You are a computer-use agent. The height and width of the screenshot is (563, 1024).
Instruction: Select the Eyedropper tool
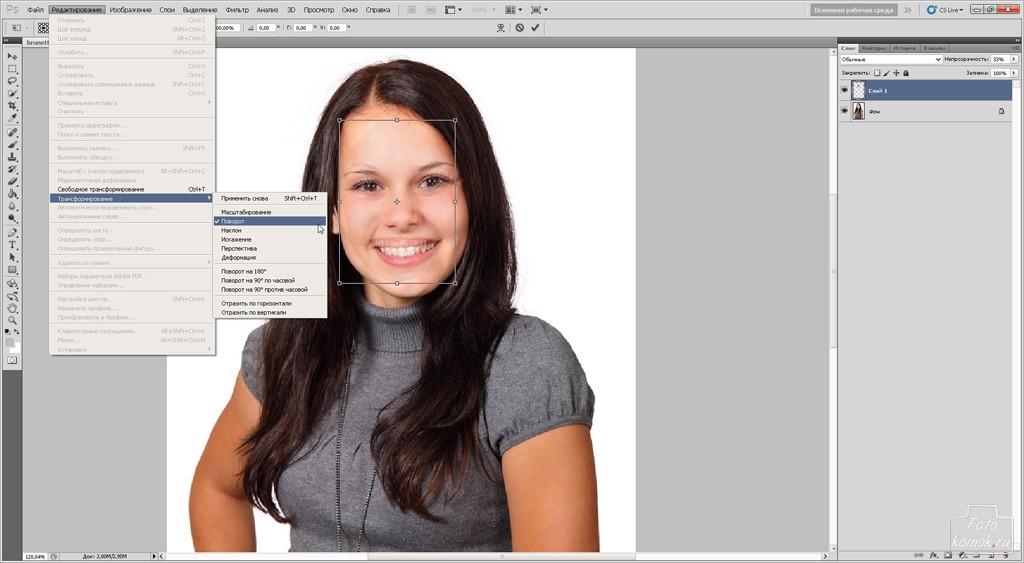12,119
